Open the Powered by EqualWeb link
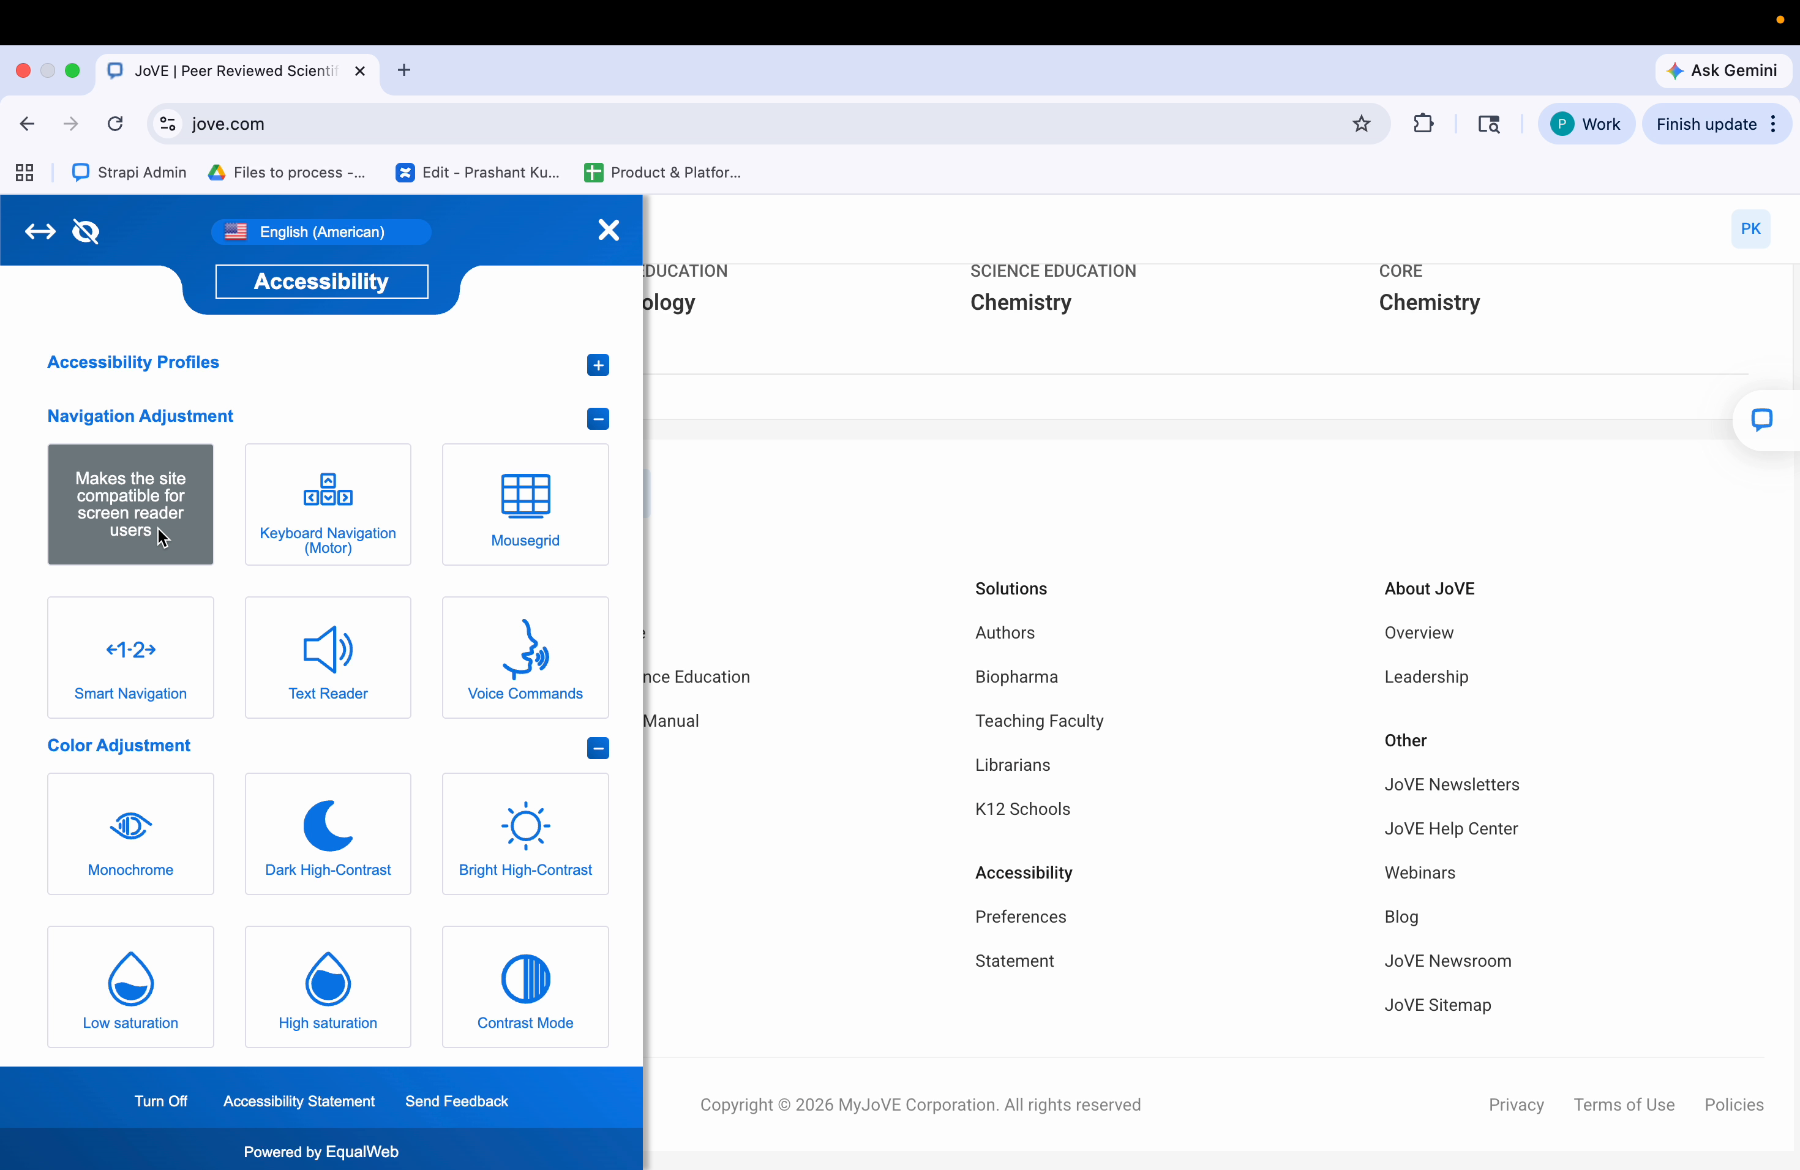Viewport: 1800px width, 1170px height. [x=321, y=1152]
